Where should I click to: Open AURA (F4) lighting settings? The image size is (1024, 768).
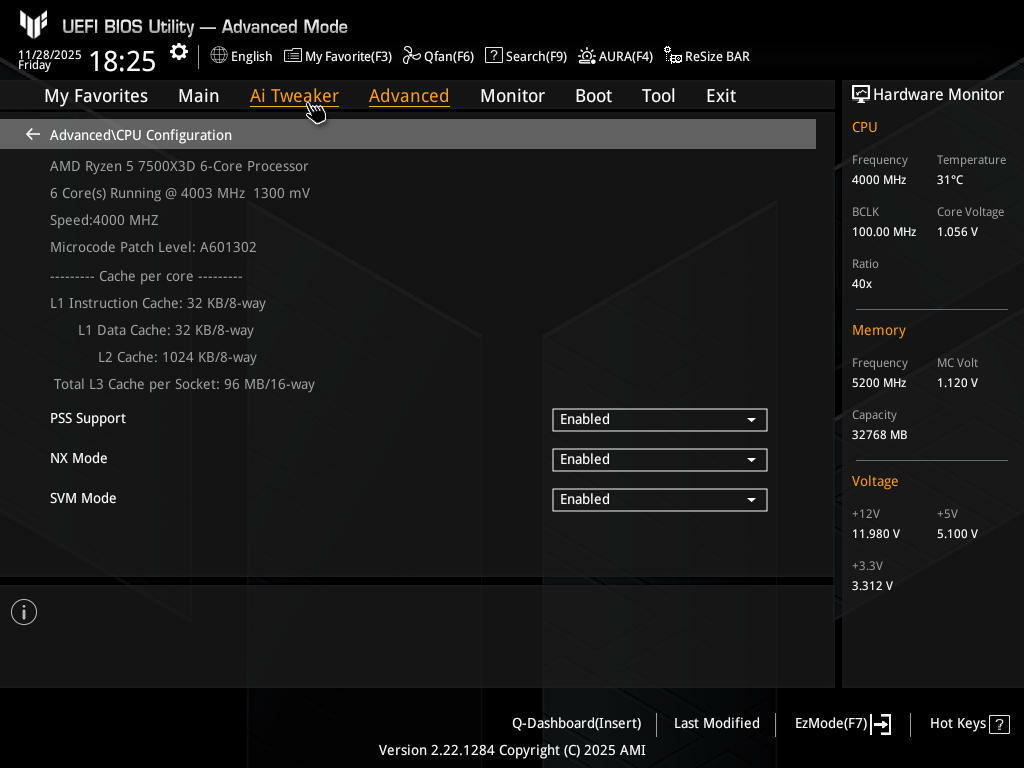[615, 56]
